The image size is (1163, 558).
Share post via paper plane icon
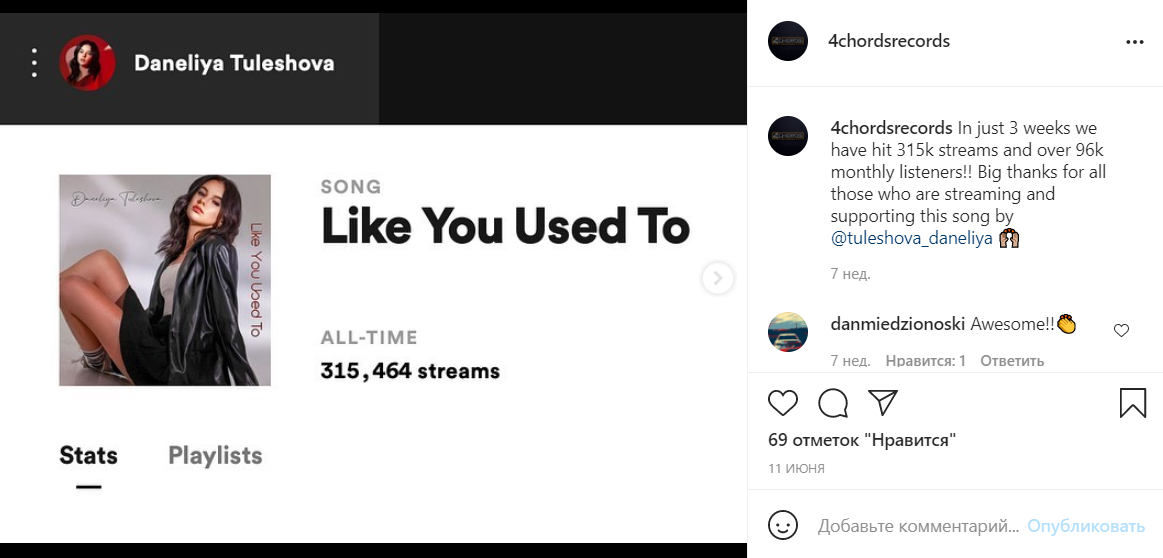(882, 402)
